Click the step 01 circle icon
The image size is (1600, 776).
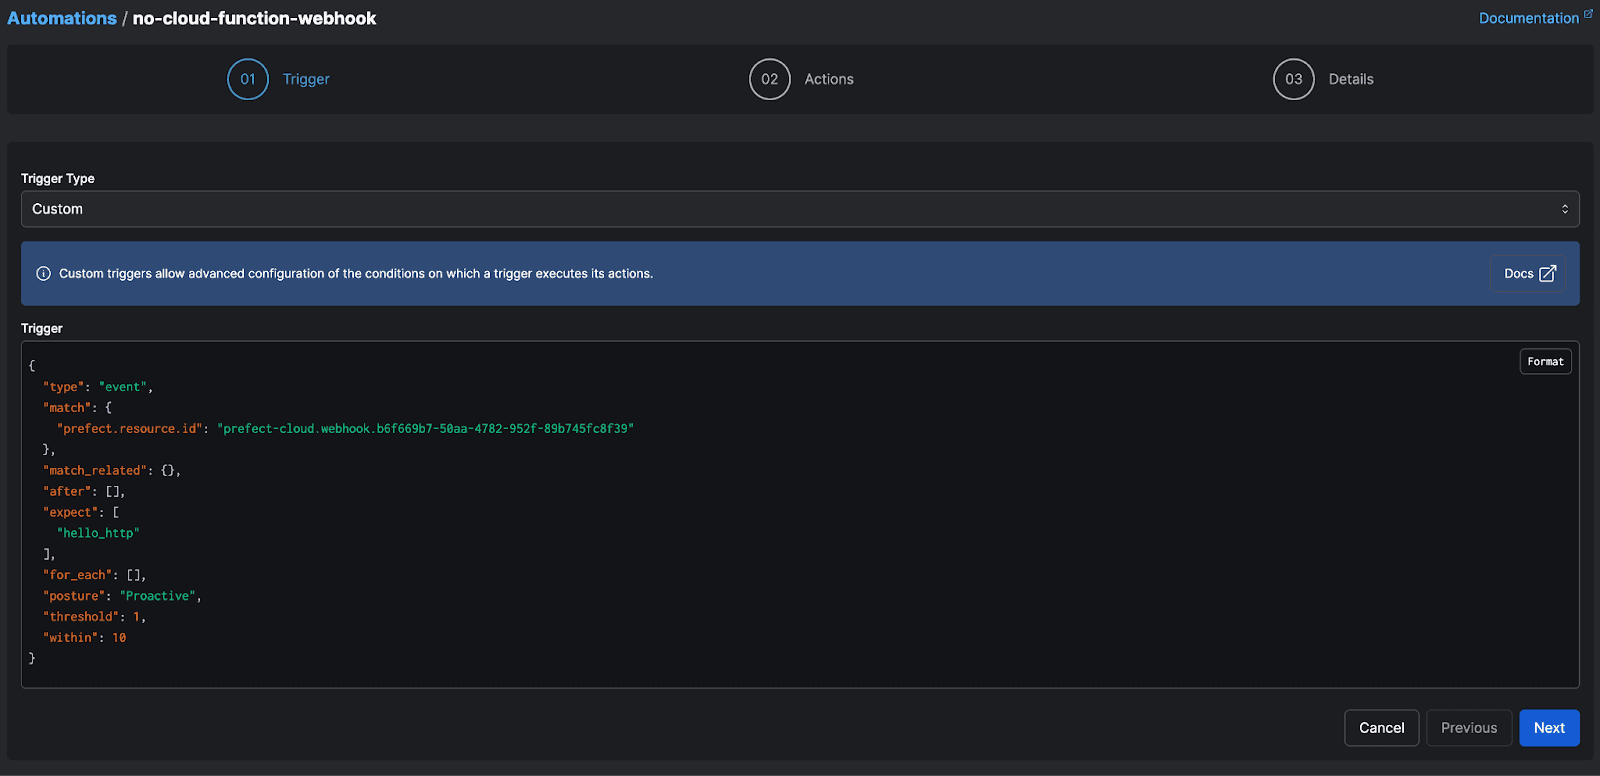[x=248, y=79]
